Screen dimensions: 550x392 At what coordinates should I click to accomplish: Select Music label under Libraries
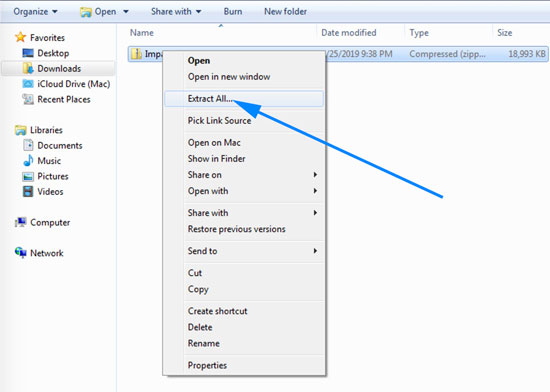49,161
